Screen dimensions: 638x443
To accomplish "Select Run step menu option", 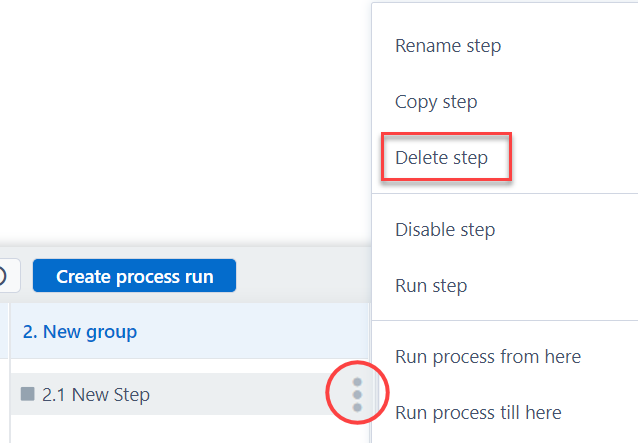I will pyautogui.click(x=431, y=286).
